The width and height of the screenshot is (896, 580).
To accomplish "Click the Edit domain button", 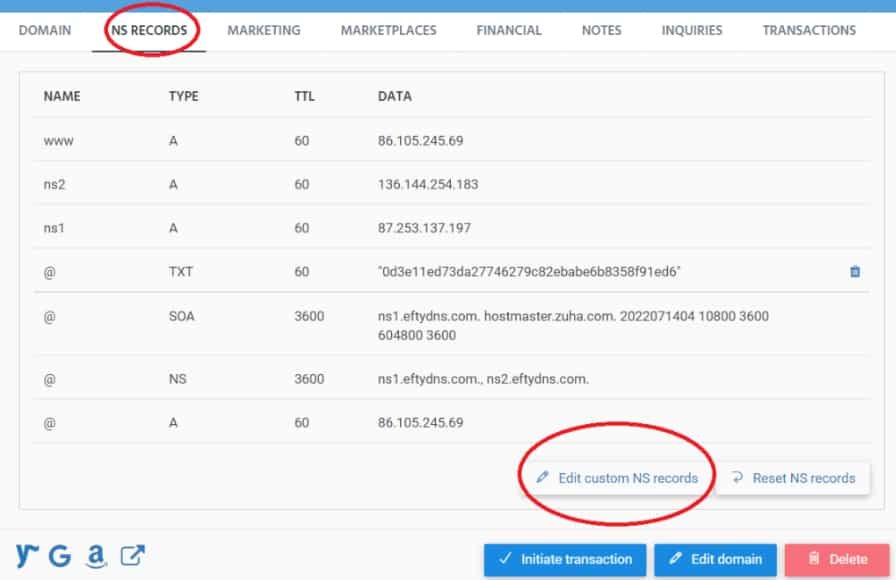I will click(715, 559).
